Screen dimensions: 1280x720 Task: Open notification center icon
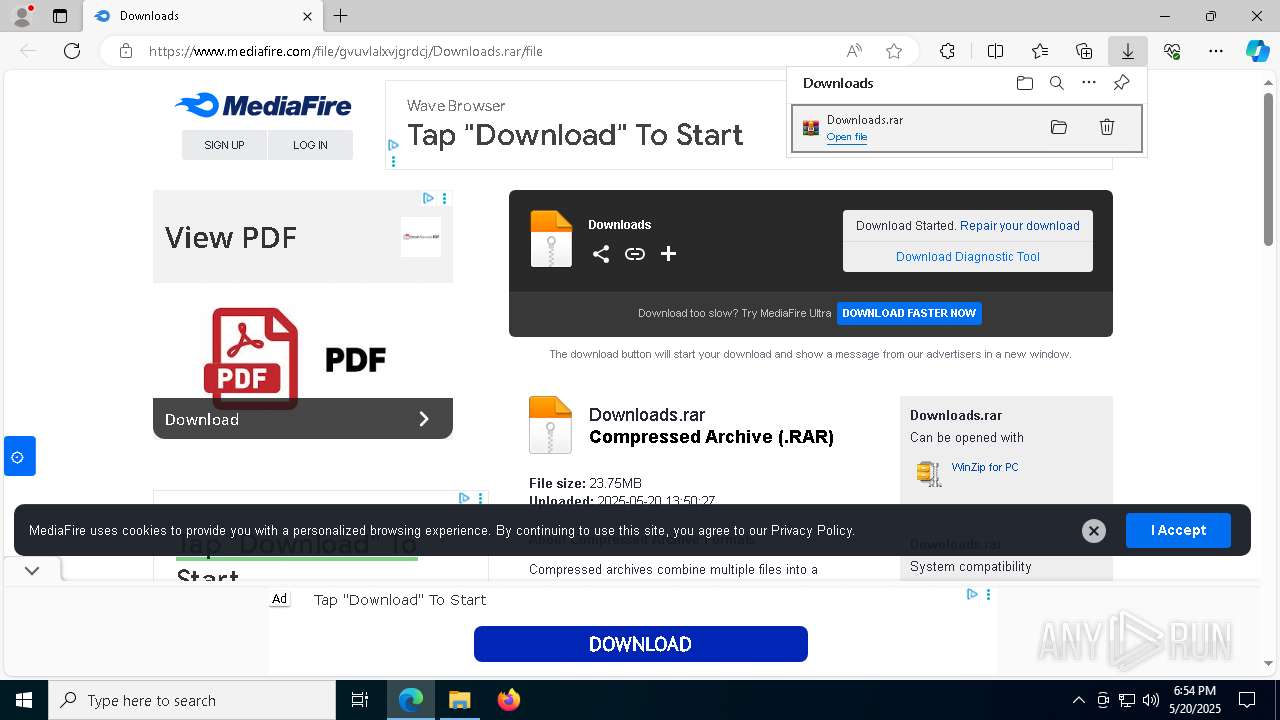(1247, 700)
